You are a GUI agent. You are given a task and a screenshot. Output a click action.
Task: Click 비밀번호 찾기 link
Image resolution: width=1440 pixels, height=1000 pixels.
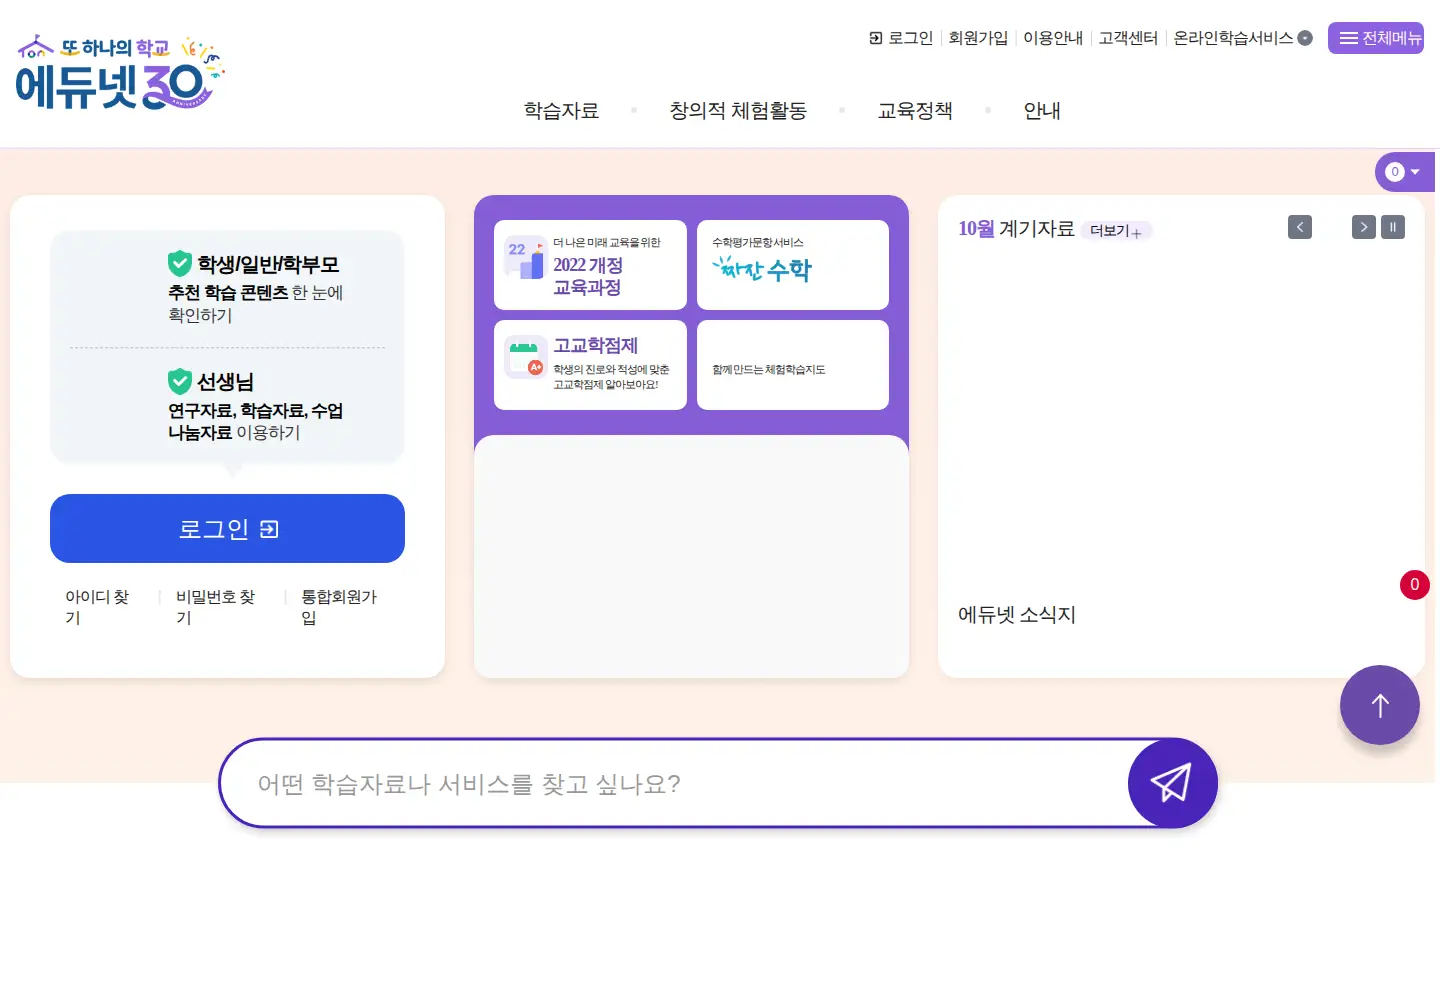coord(216,607)
